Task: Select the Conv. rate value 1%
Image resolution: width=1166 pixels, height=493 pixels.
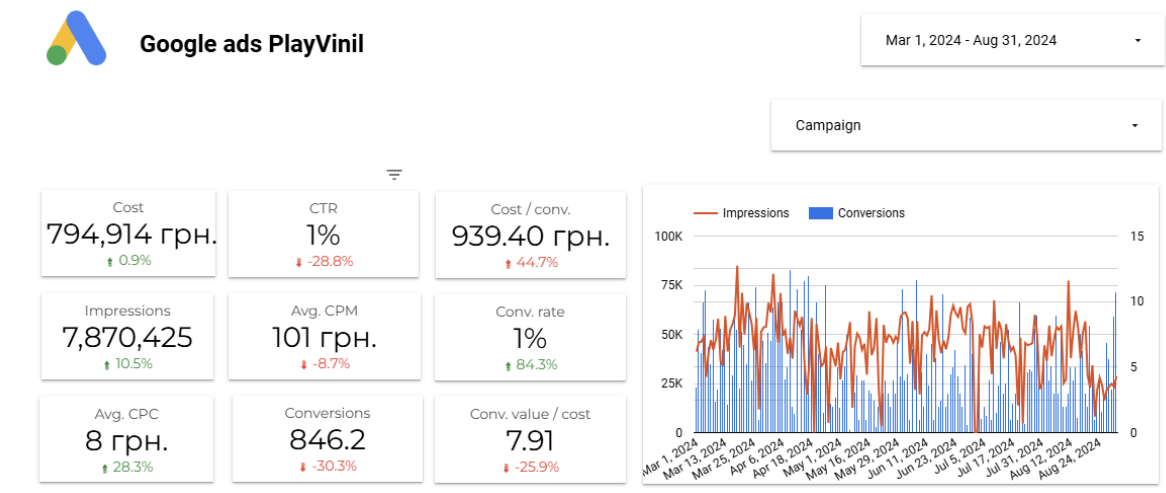Action: tap(529, 339)
